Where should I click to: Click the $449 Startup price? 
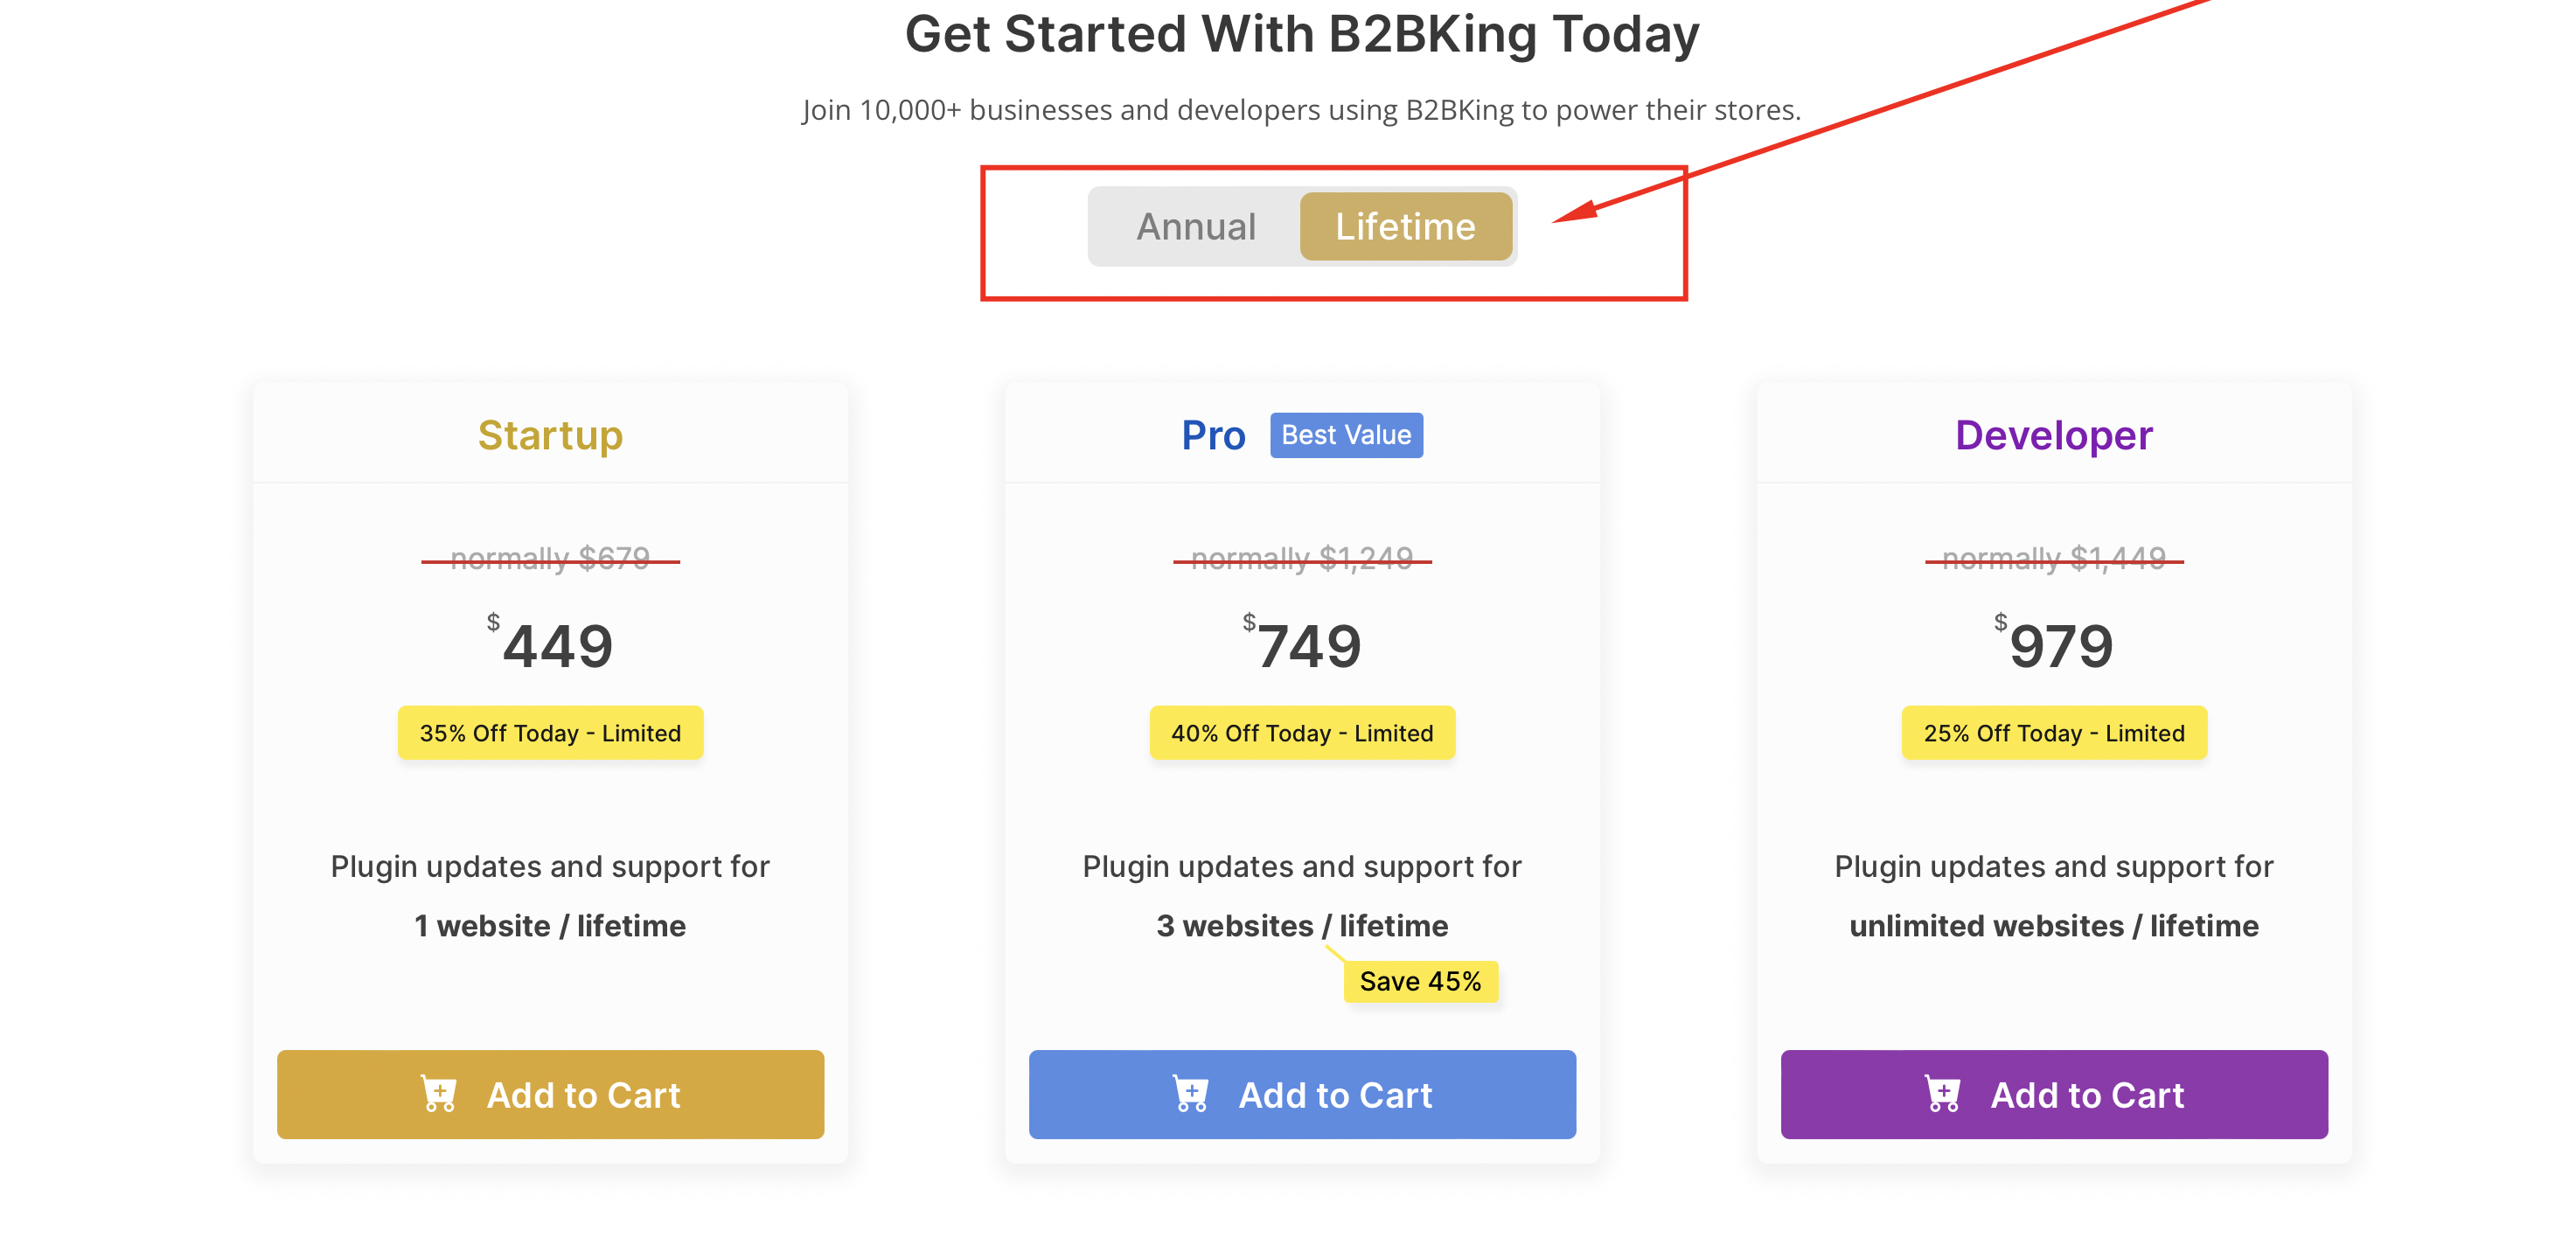pyautogui.click(x=550, y=644)
